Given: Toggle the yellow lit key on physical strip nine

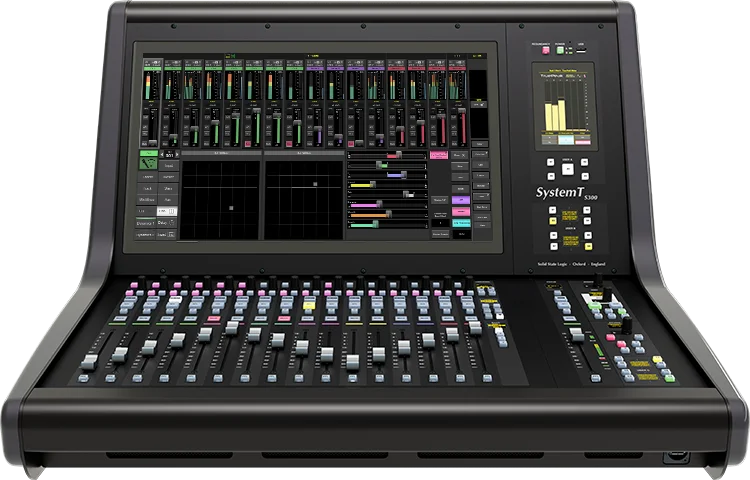Looking at the screenshot, I should coord(309,305).
